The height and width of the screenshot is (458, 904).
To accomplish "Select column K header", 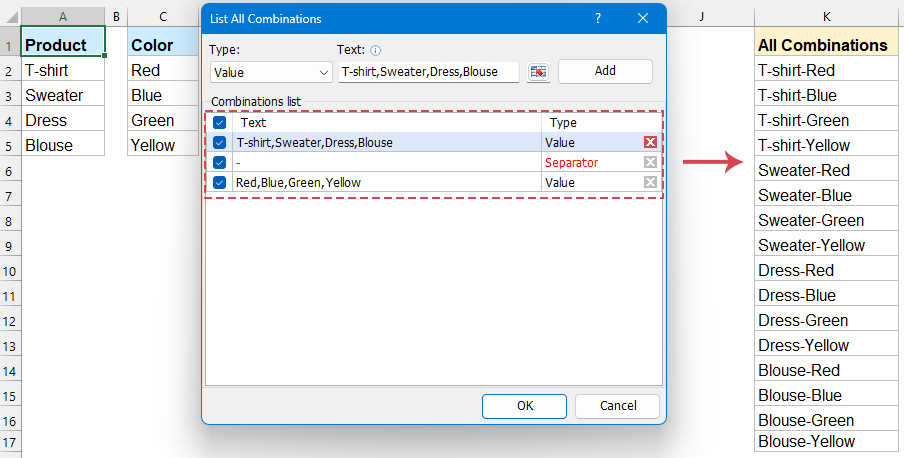I will [x=826, y=17].
